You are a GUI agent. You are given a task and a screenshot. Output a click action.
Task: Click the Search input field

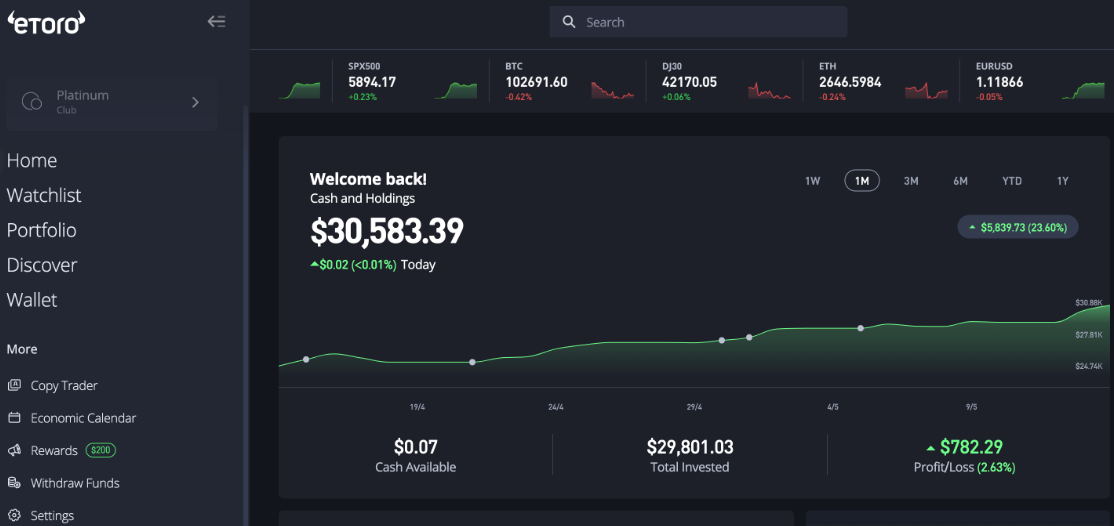pyautogui.click(x=698, y=22)
